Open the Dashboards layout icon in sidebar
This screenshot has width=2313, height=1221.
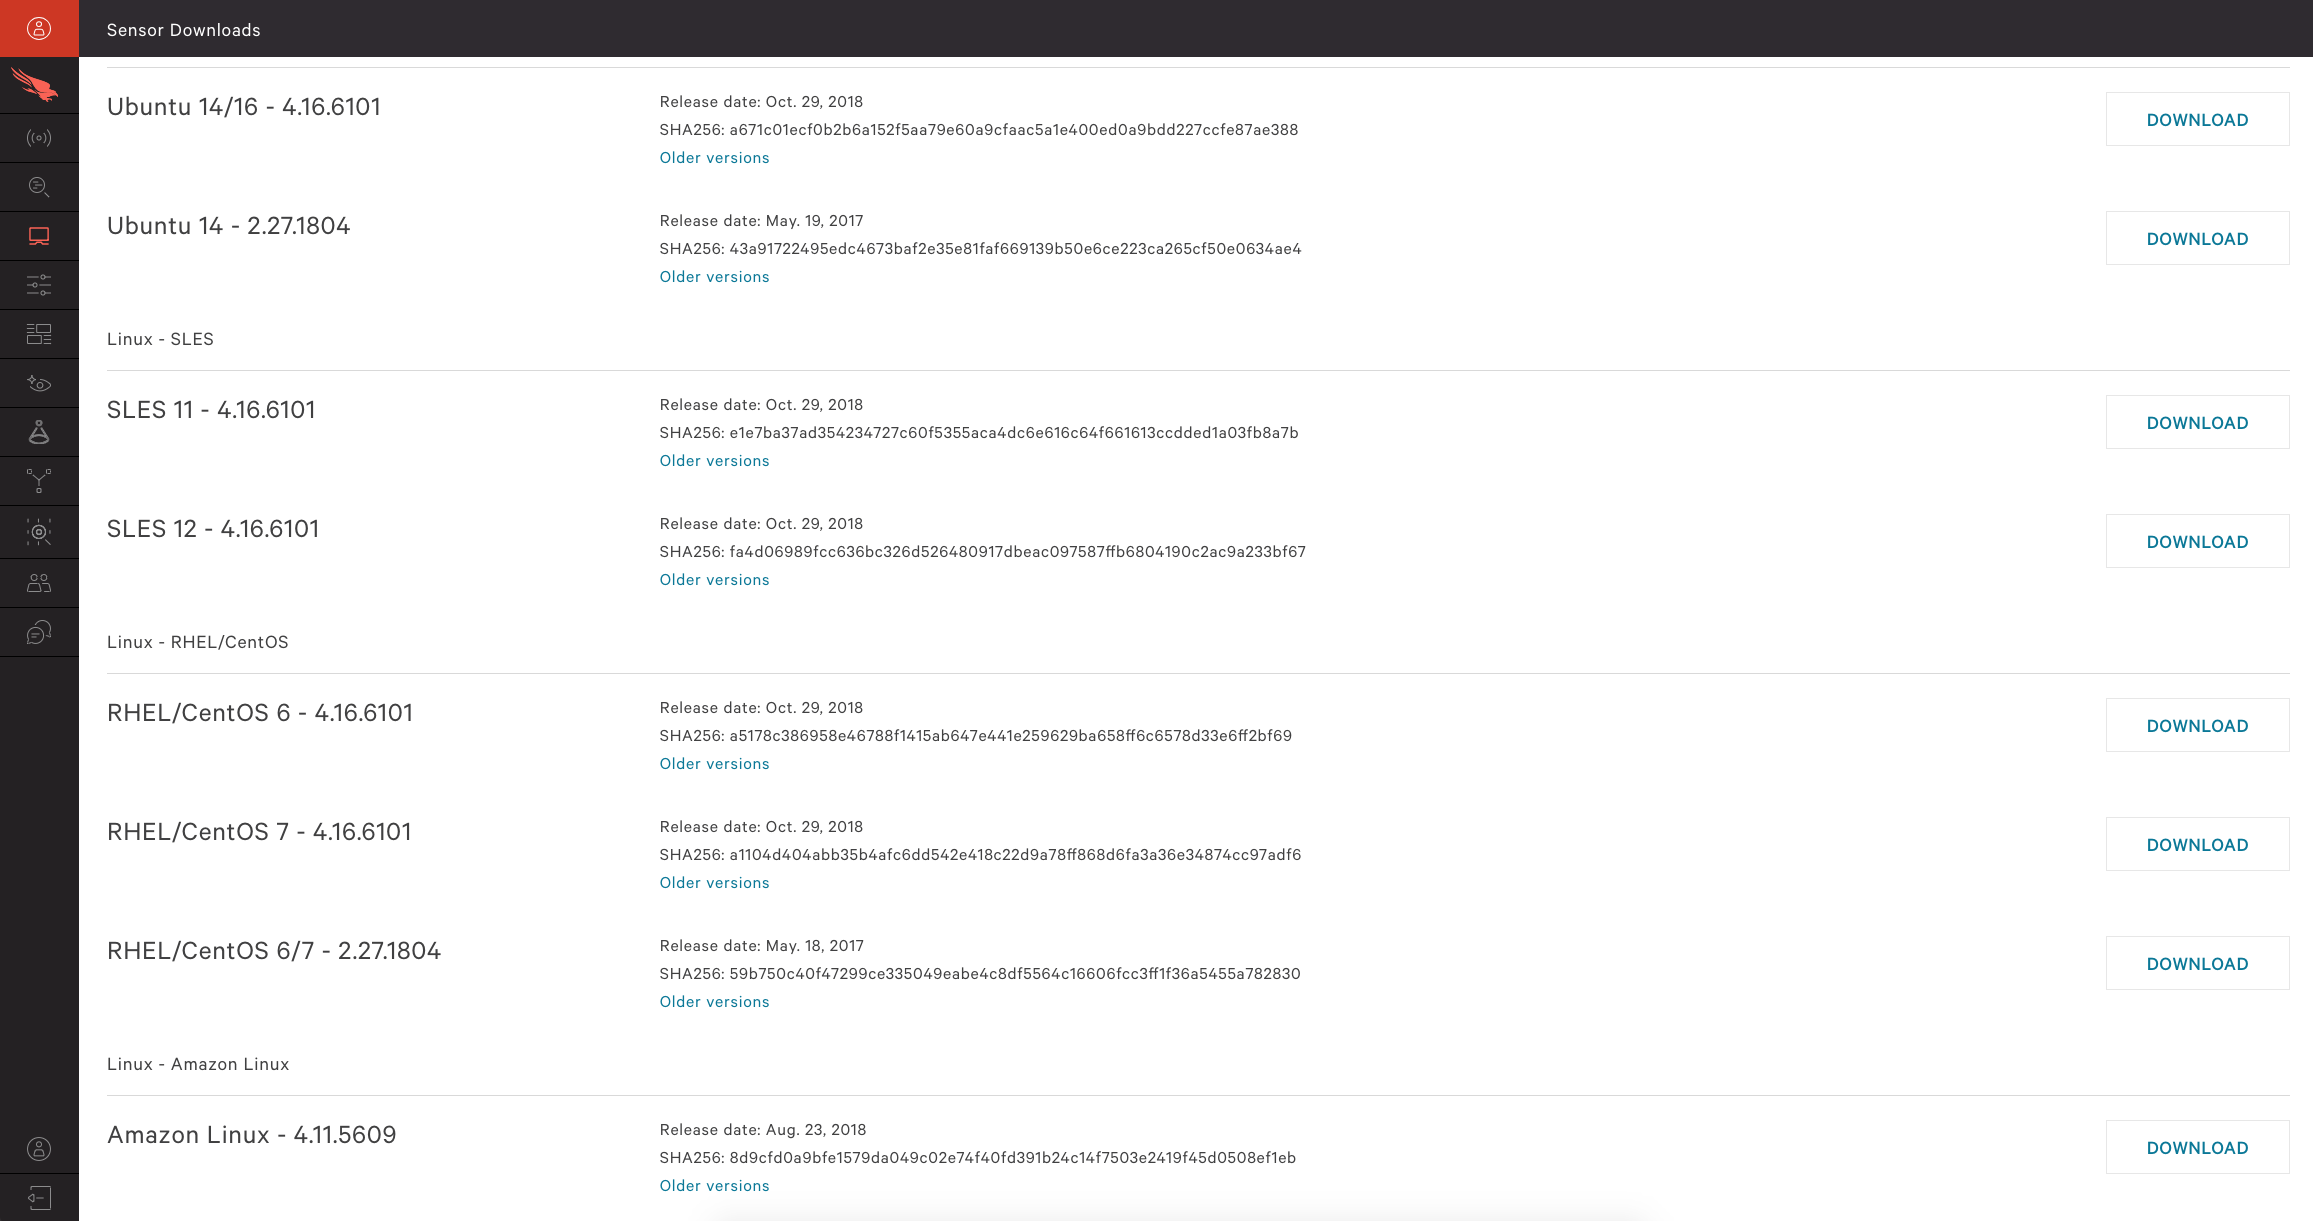click(39, 334)
